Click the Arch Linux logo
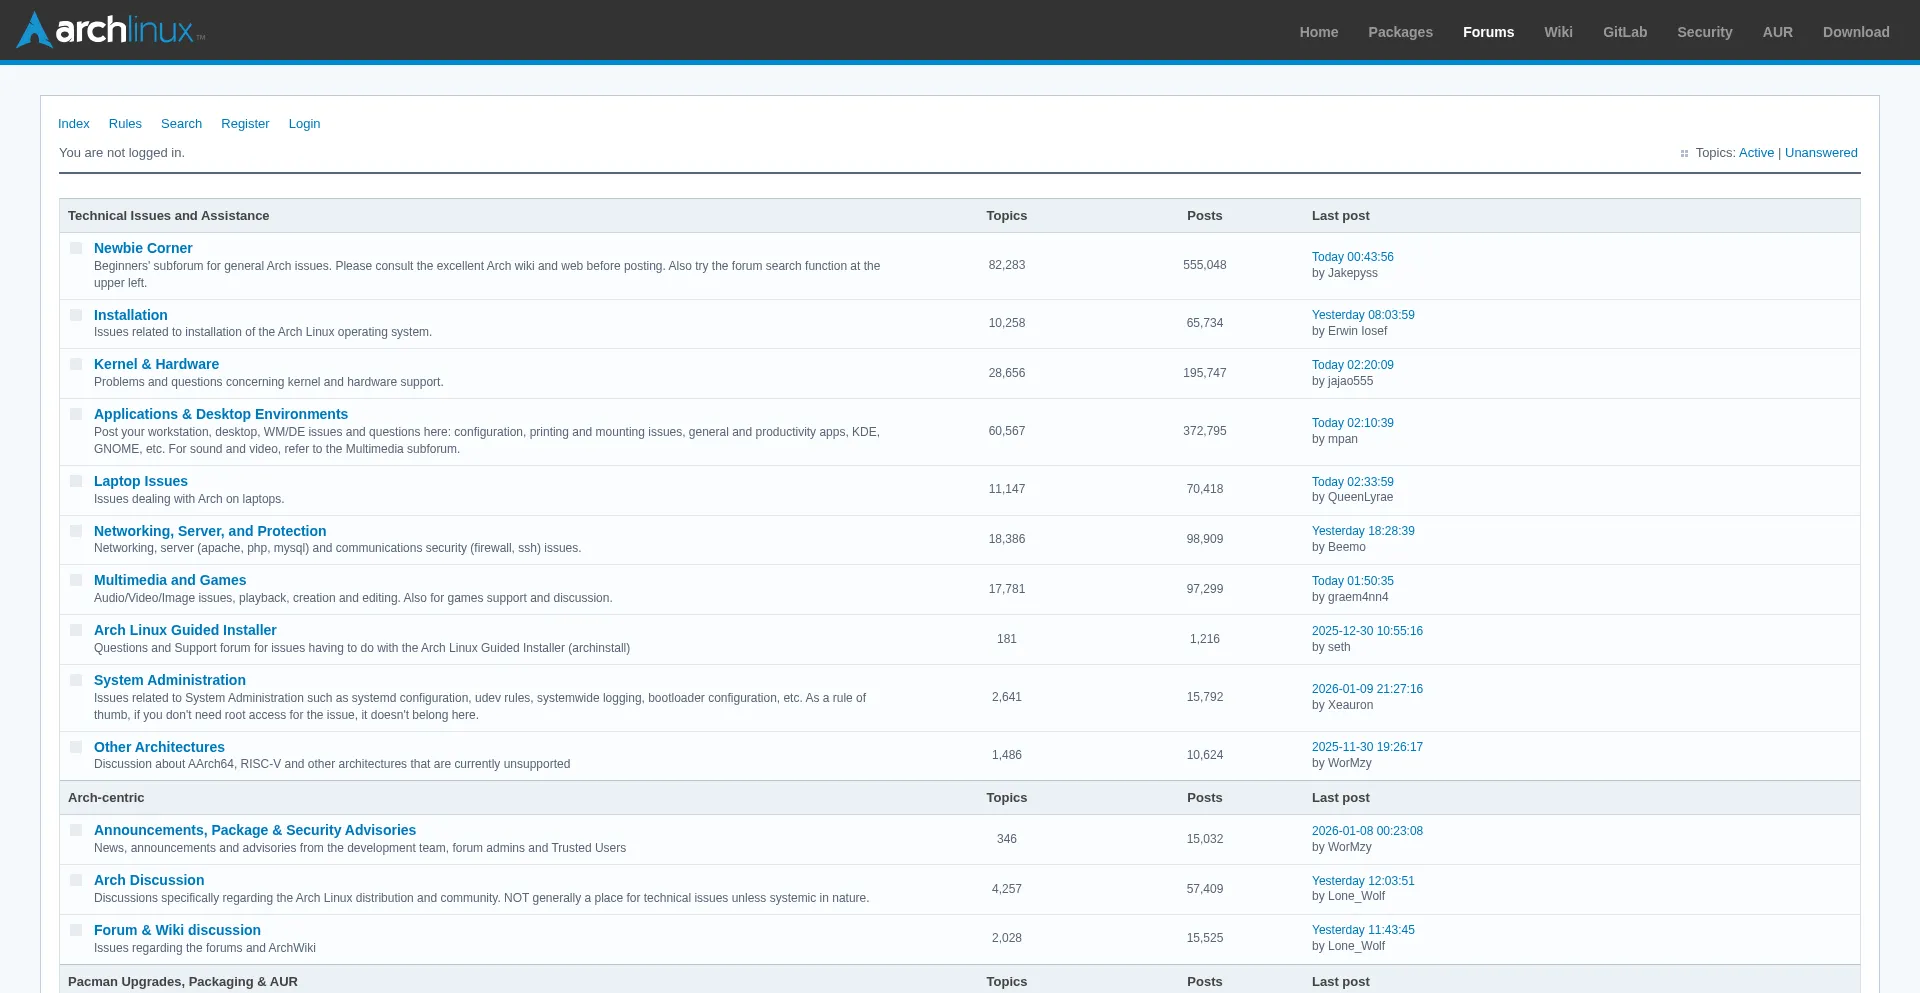This screenshot has height=993, width=1920. [108, 29]
